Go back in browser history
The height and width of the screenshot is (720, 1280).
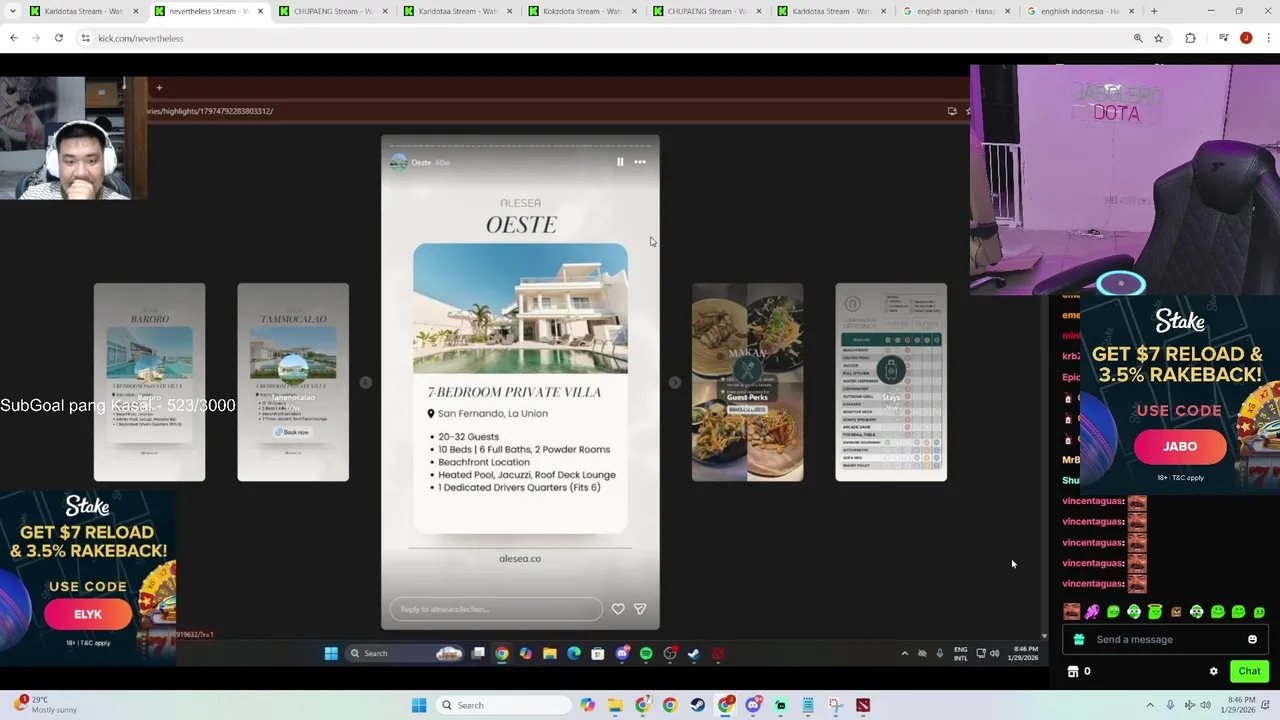tap(14, 38)
